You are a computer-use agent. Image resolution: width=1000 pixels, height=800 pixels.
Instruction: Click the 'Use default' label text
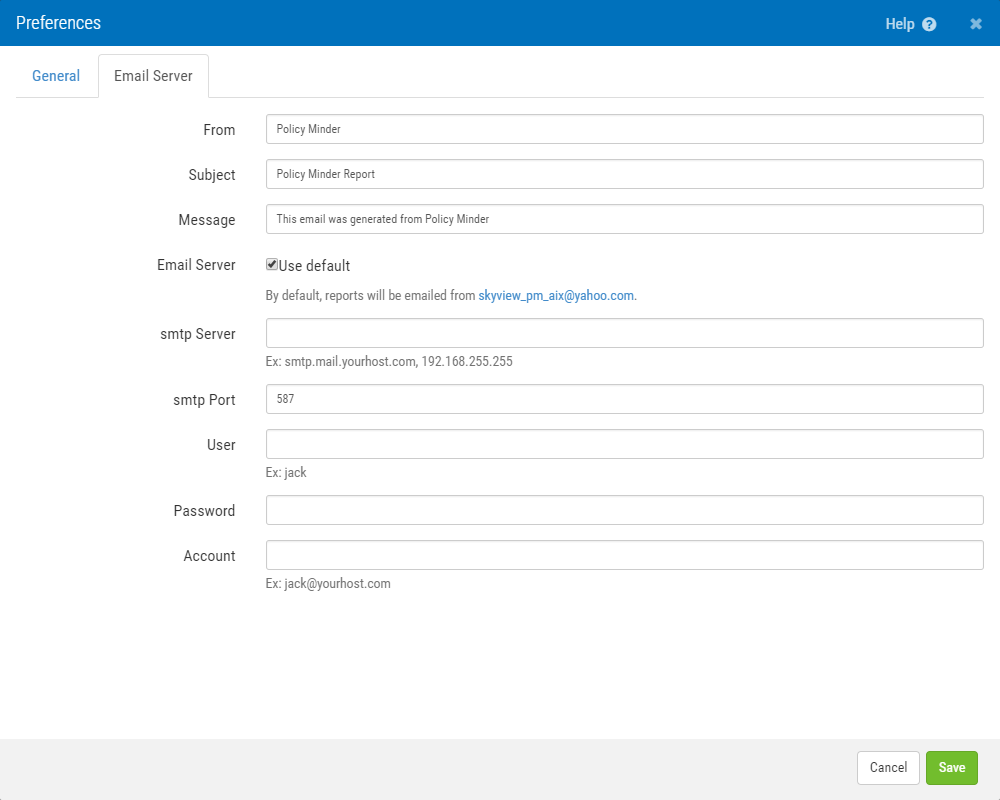[x=314, y=265]
